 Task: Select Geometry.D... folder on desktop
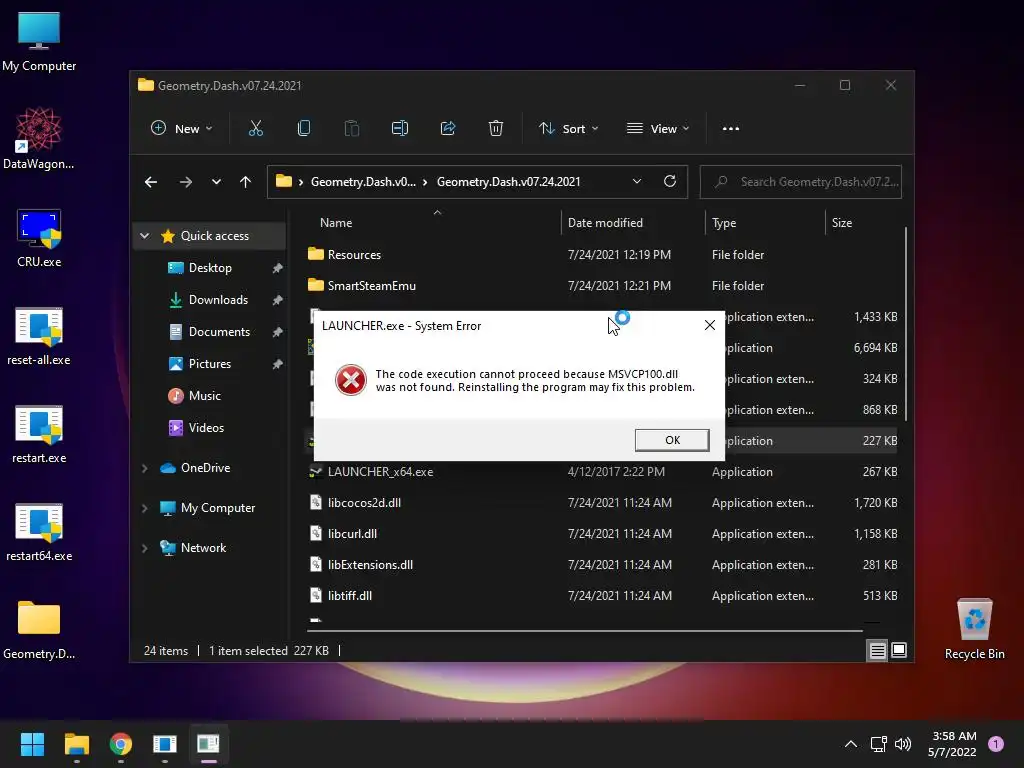tap(39, 630)
